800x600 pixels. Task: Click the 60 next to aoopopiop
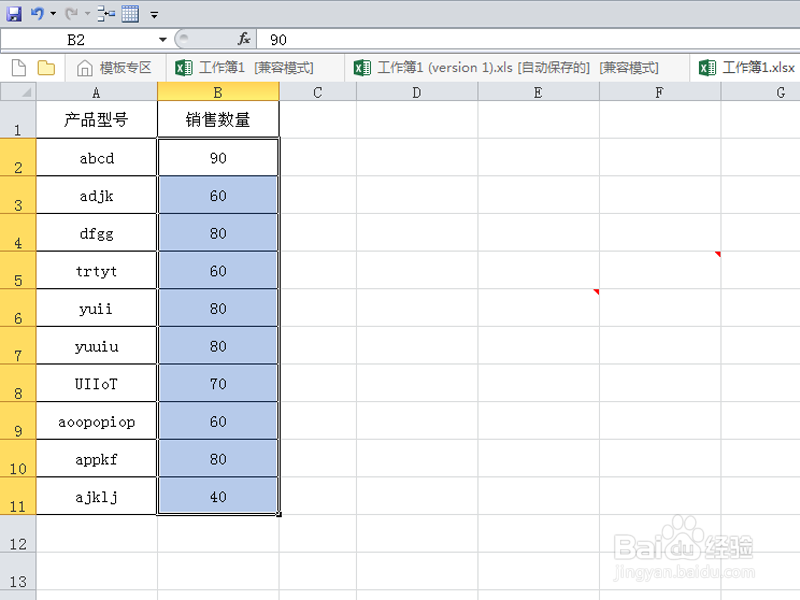[x=218, y=420]
